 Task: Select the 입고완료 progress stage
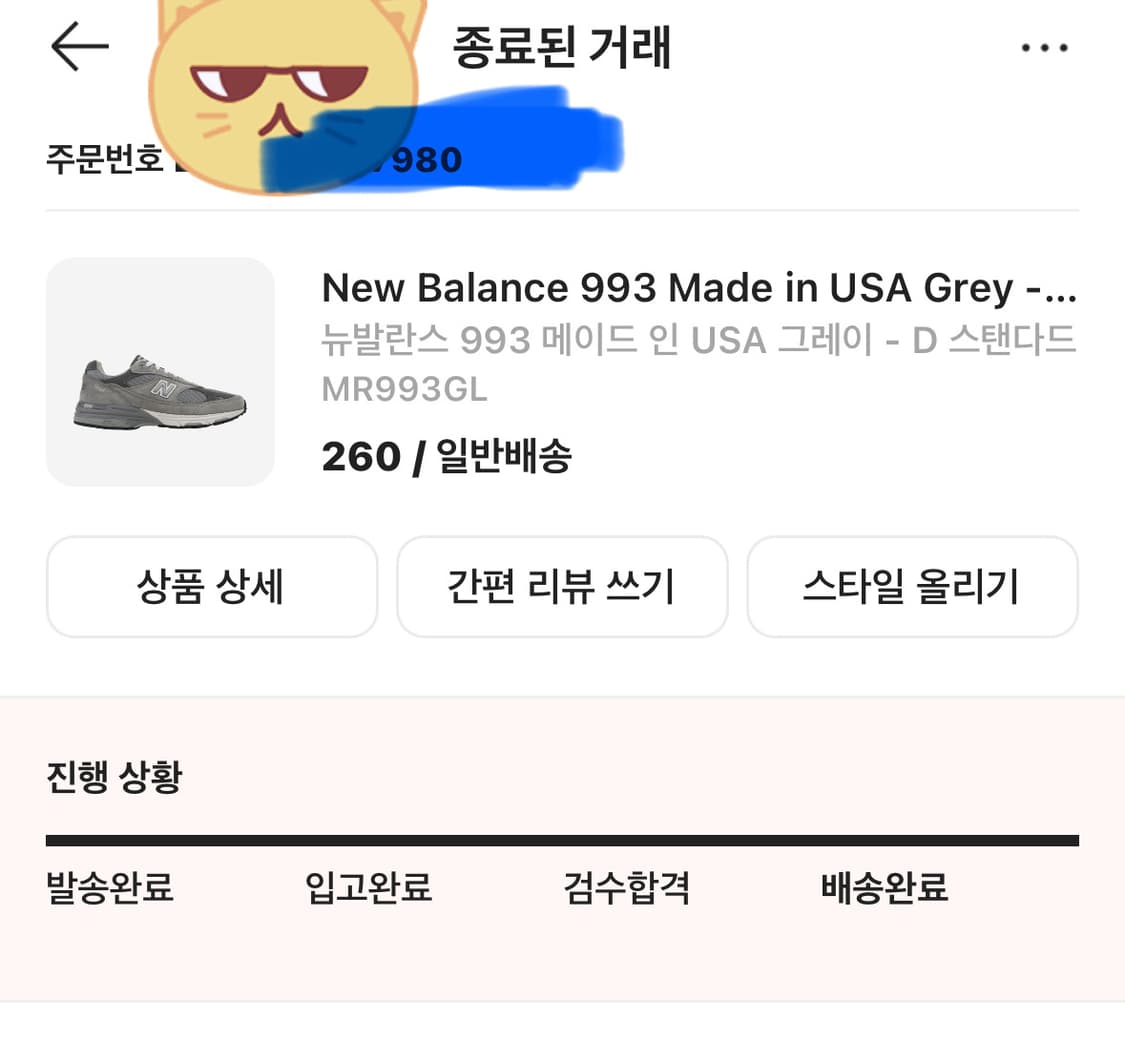[366, 888]
